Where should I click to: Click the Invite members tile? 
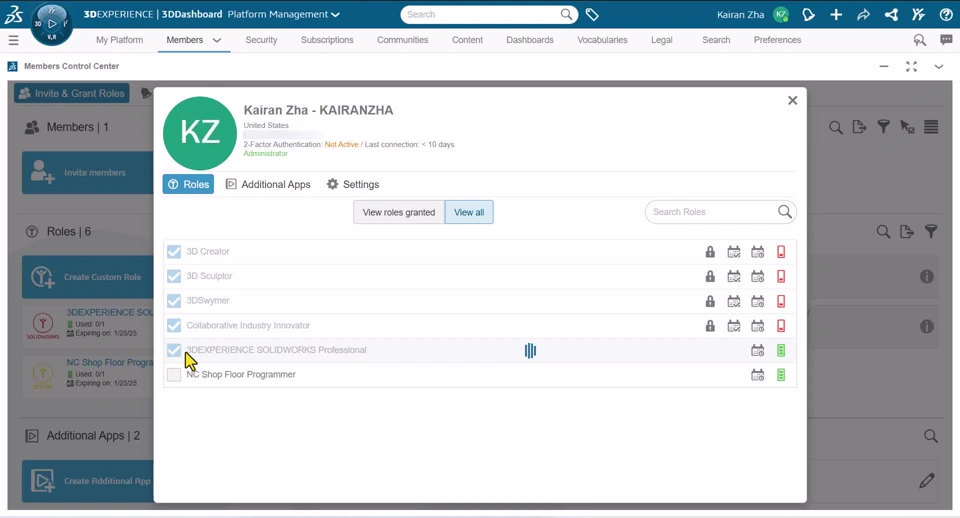[88, 173]
